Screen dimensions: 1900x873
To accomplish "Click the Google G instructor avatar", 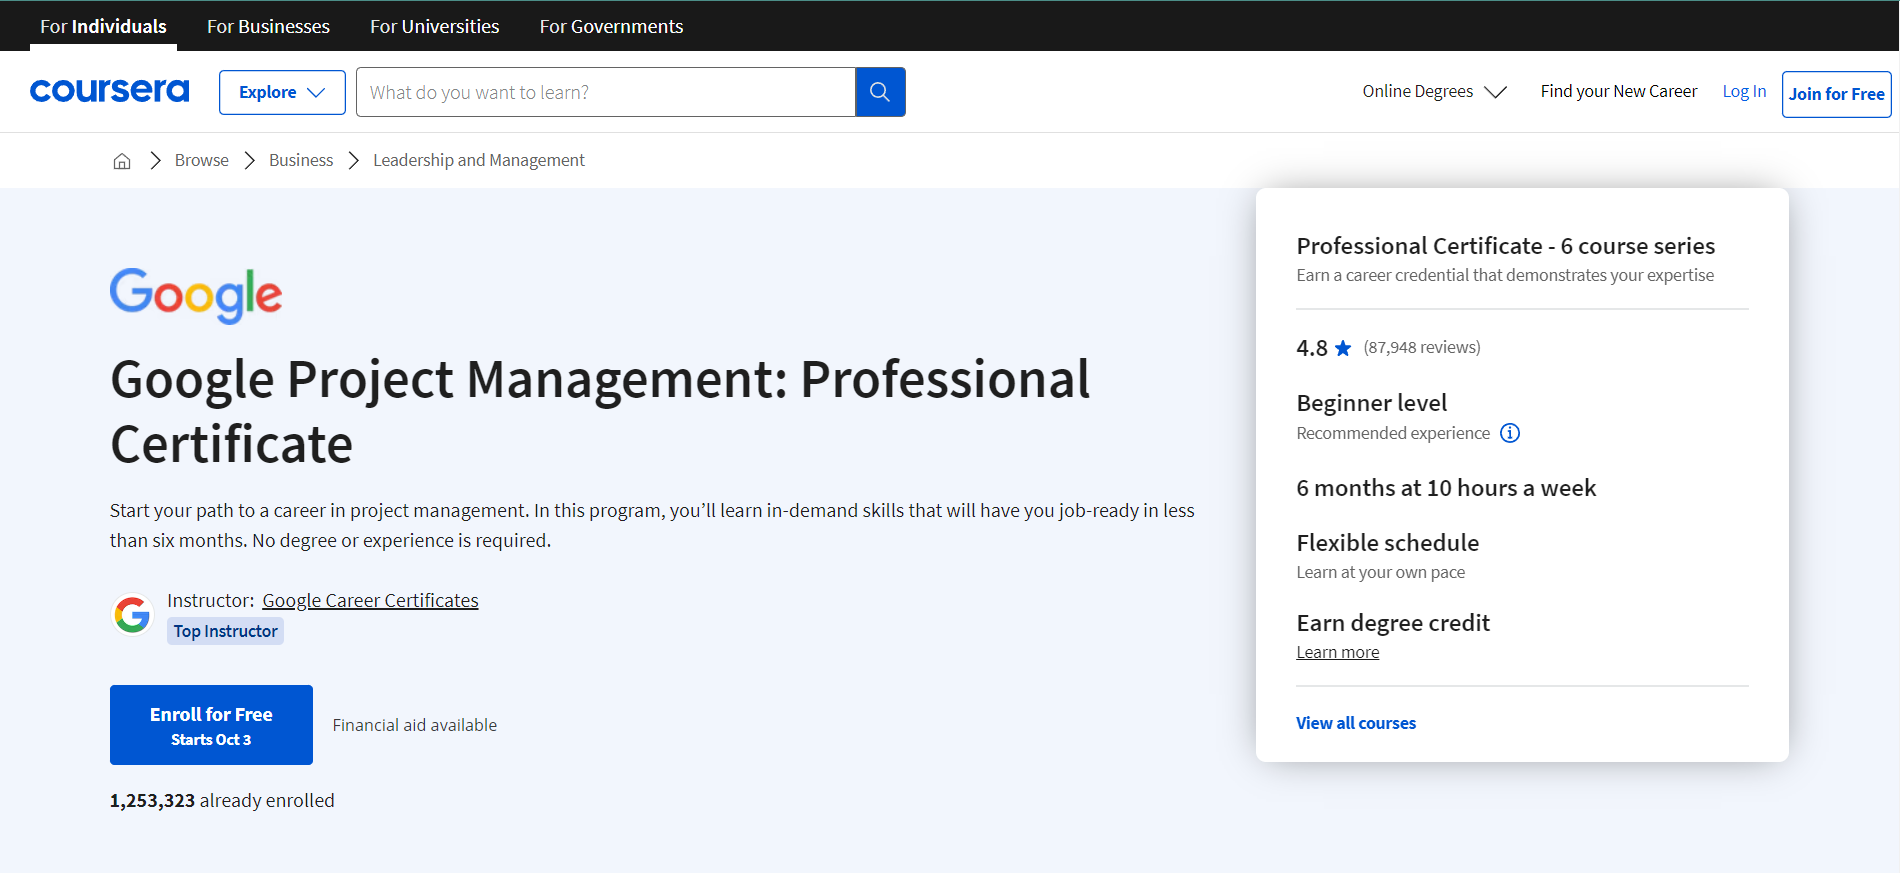I will [132, 614].
